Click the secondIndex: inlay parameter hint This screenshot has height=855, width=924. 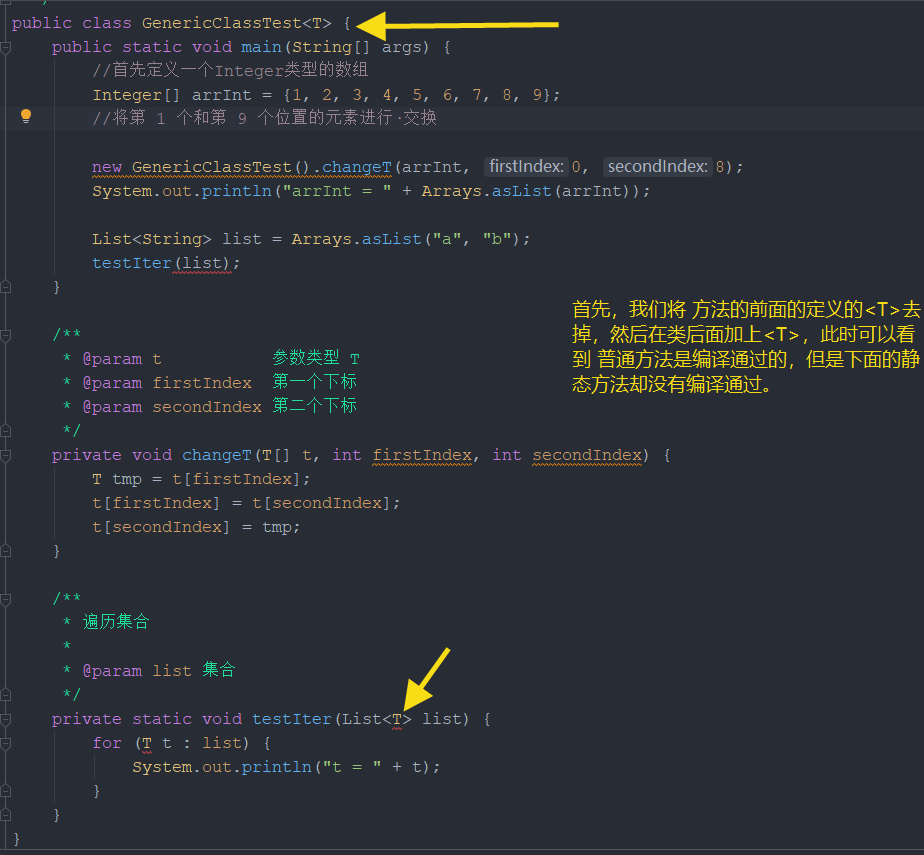tap(656, 166)
